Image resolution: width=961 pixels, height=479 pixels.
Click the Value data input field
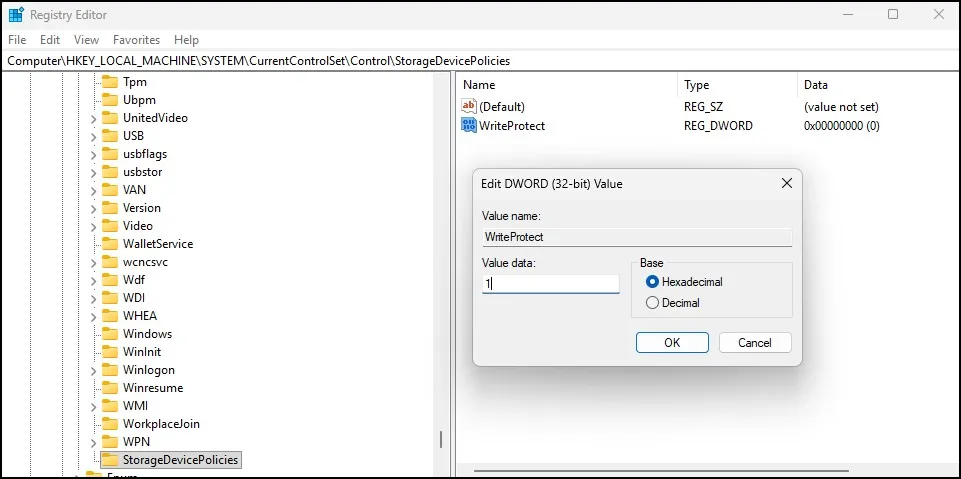(x=550, y=284)
